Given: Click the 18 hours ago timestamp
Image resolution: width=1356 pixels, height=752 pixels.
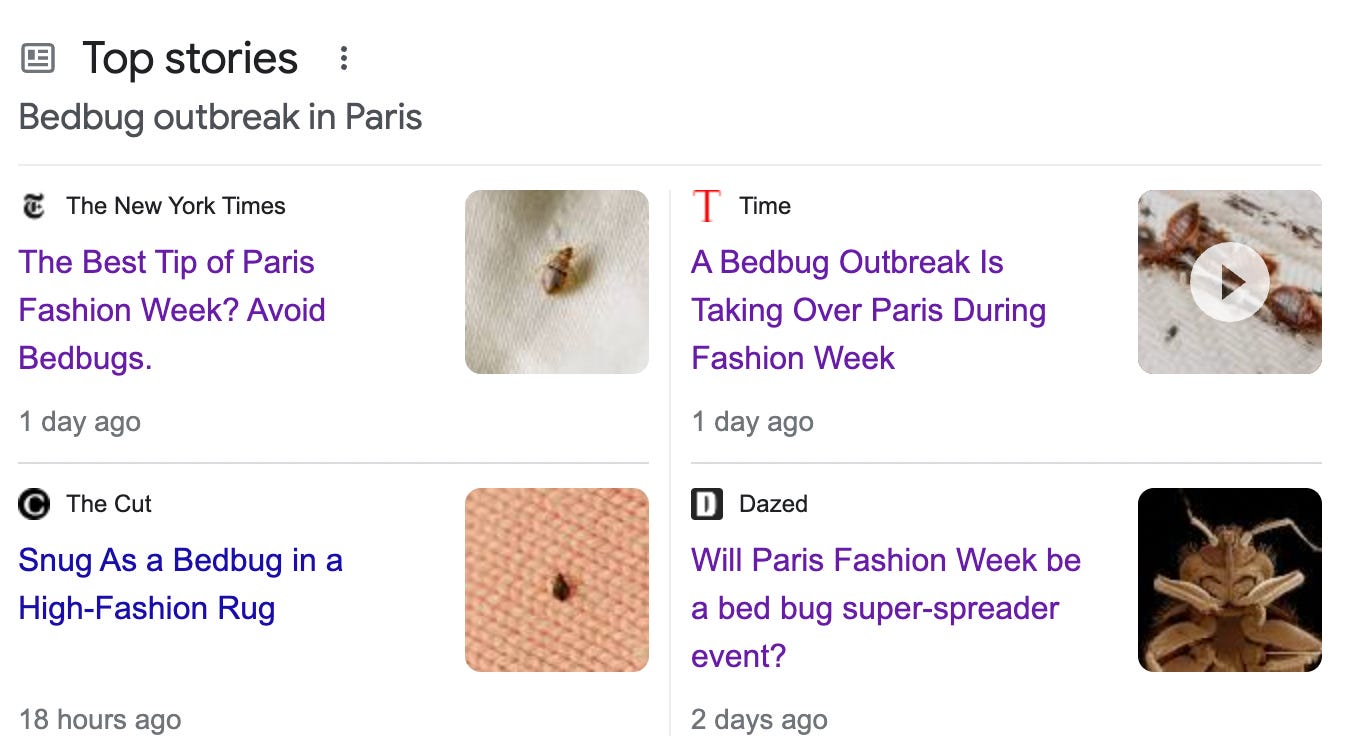Looking at the screenshot, I should [99, 719].
